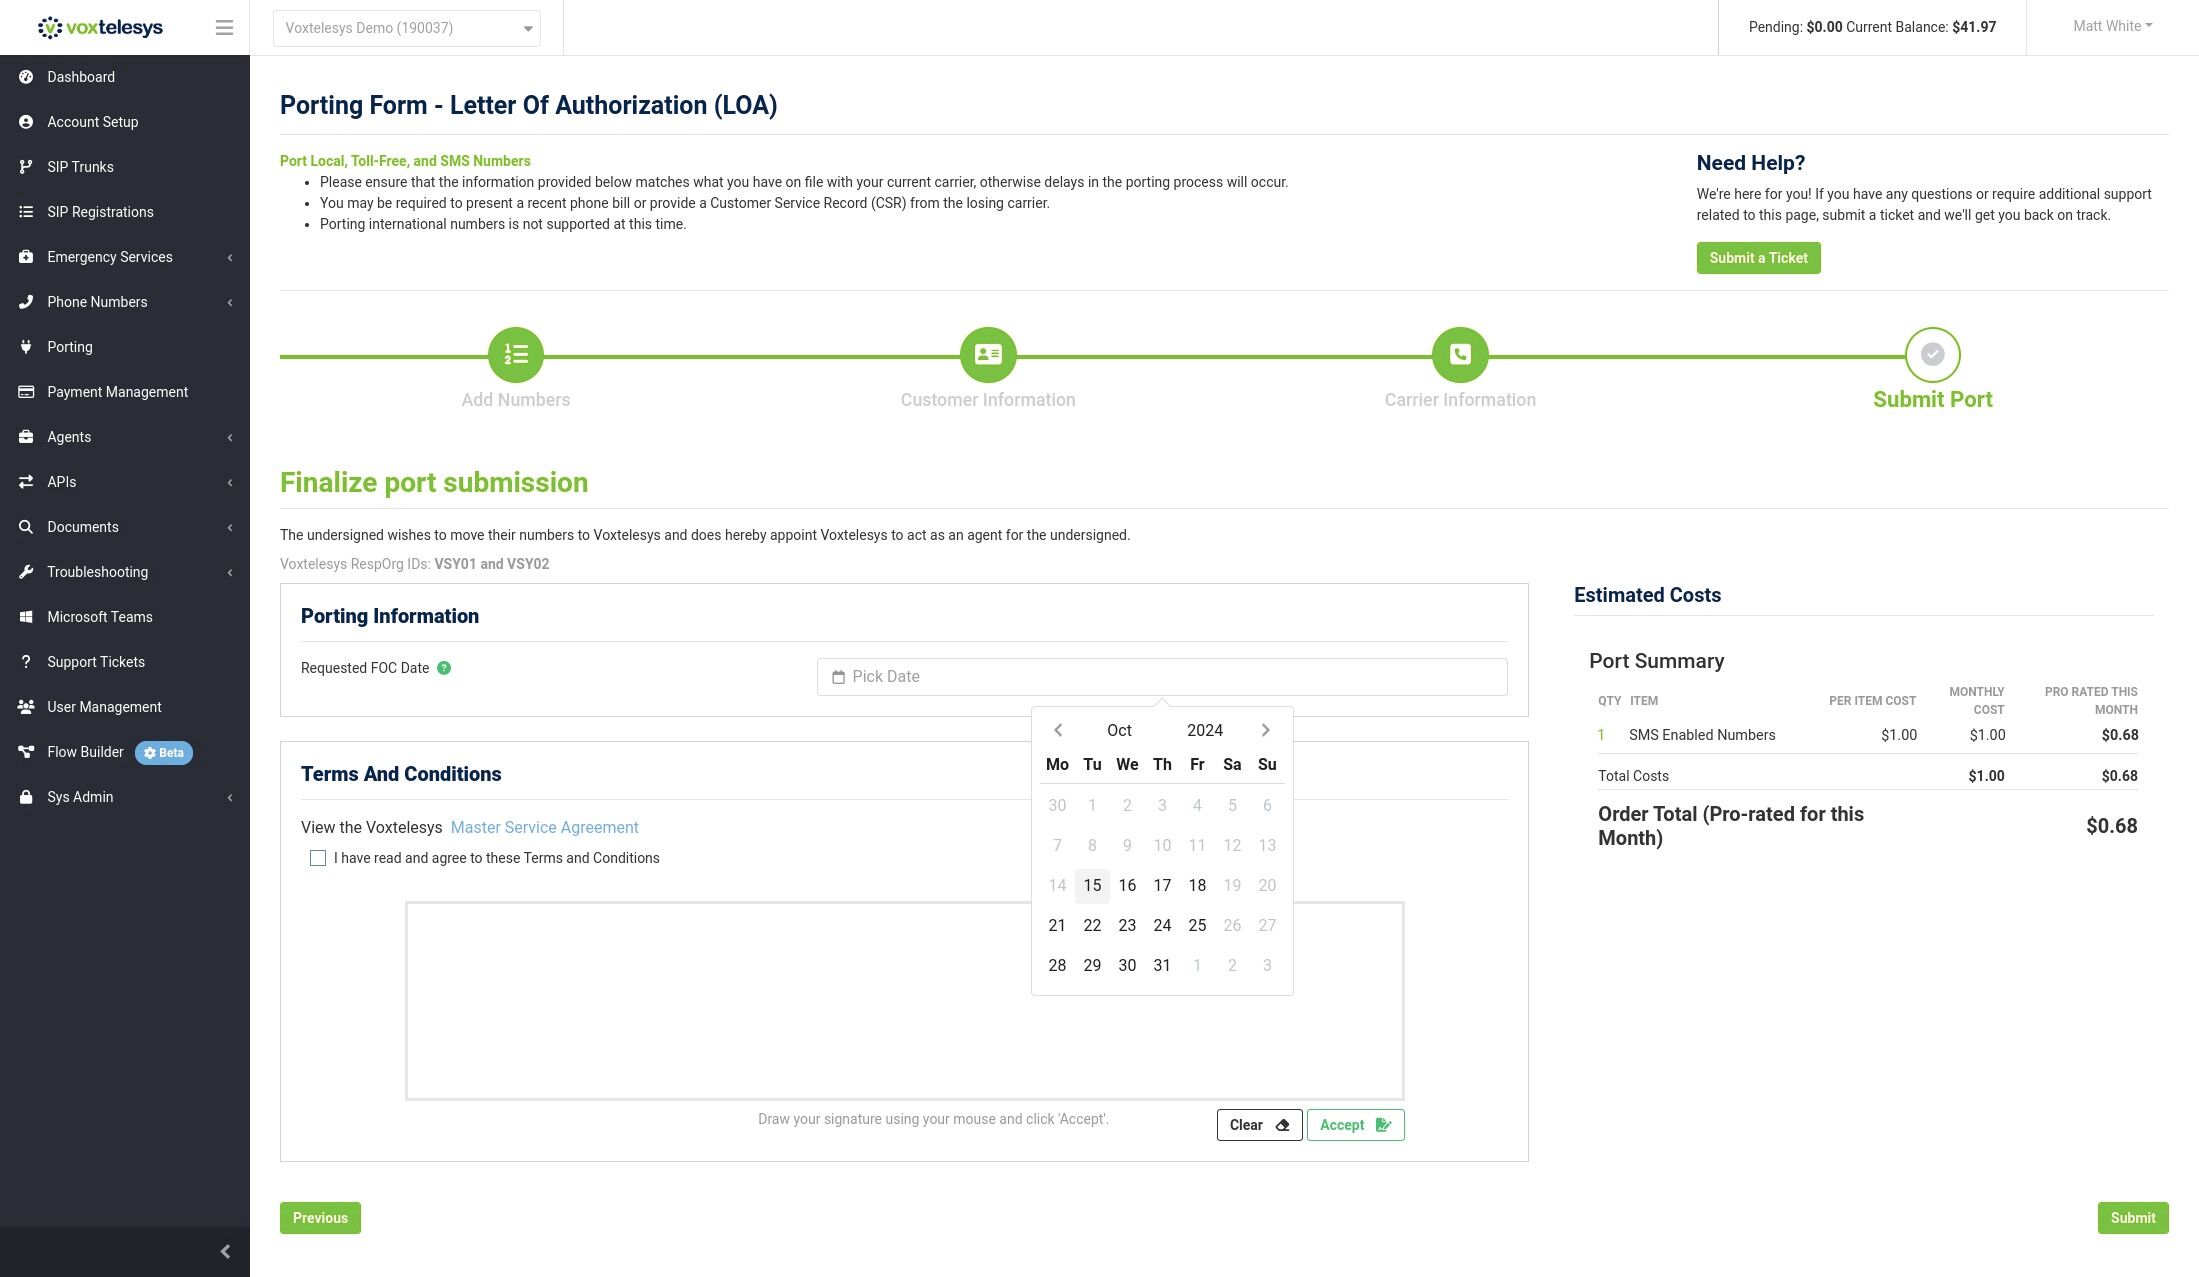Click the Pick Date input field
Screen dimensions: 2199x1277
1162,677
